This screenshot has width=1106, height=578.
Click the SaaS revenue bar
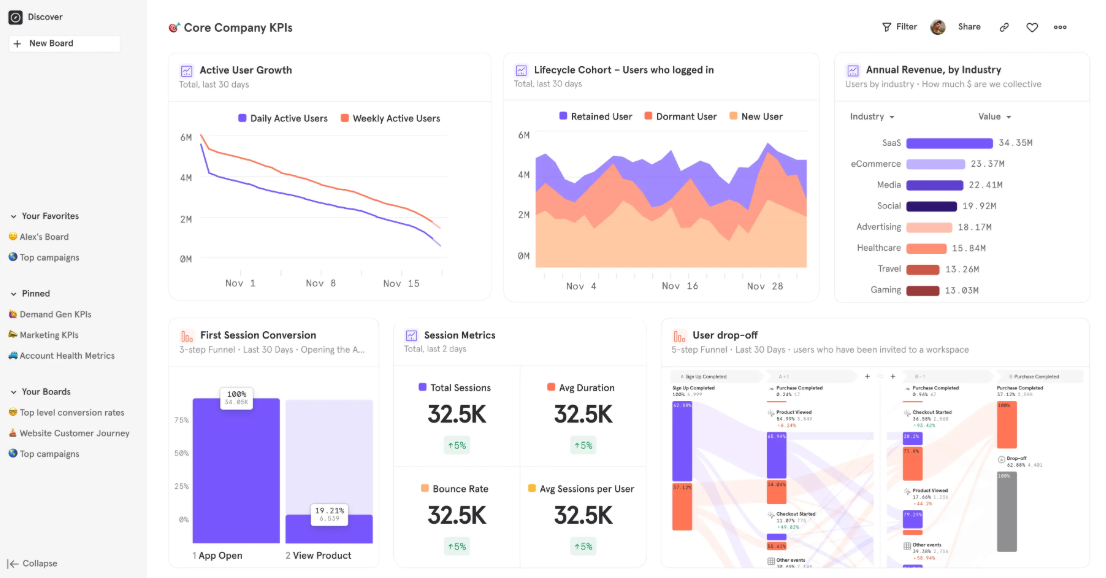click(x=949, y=143)
